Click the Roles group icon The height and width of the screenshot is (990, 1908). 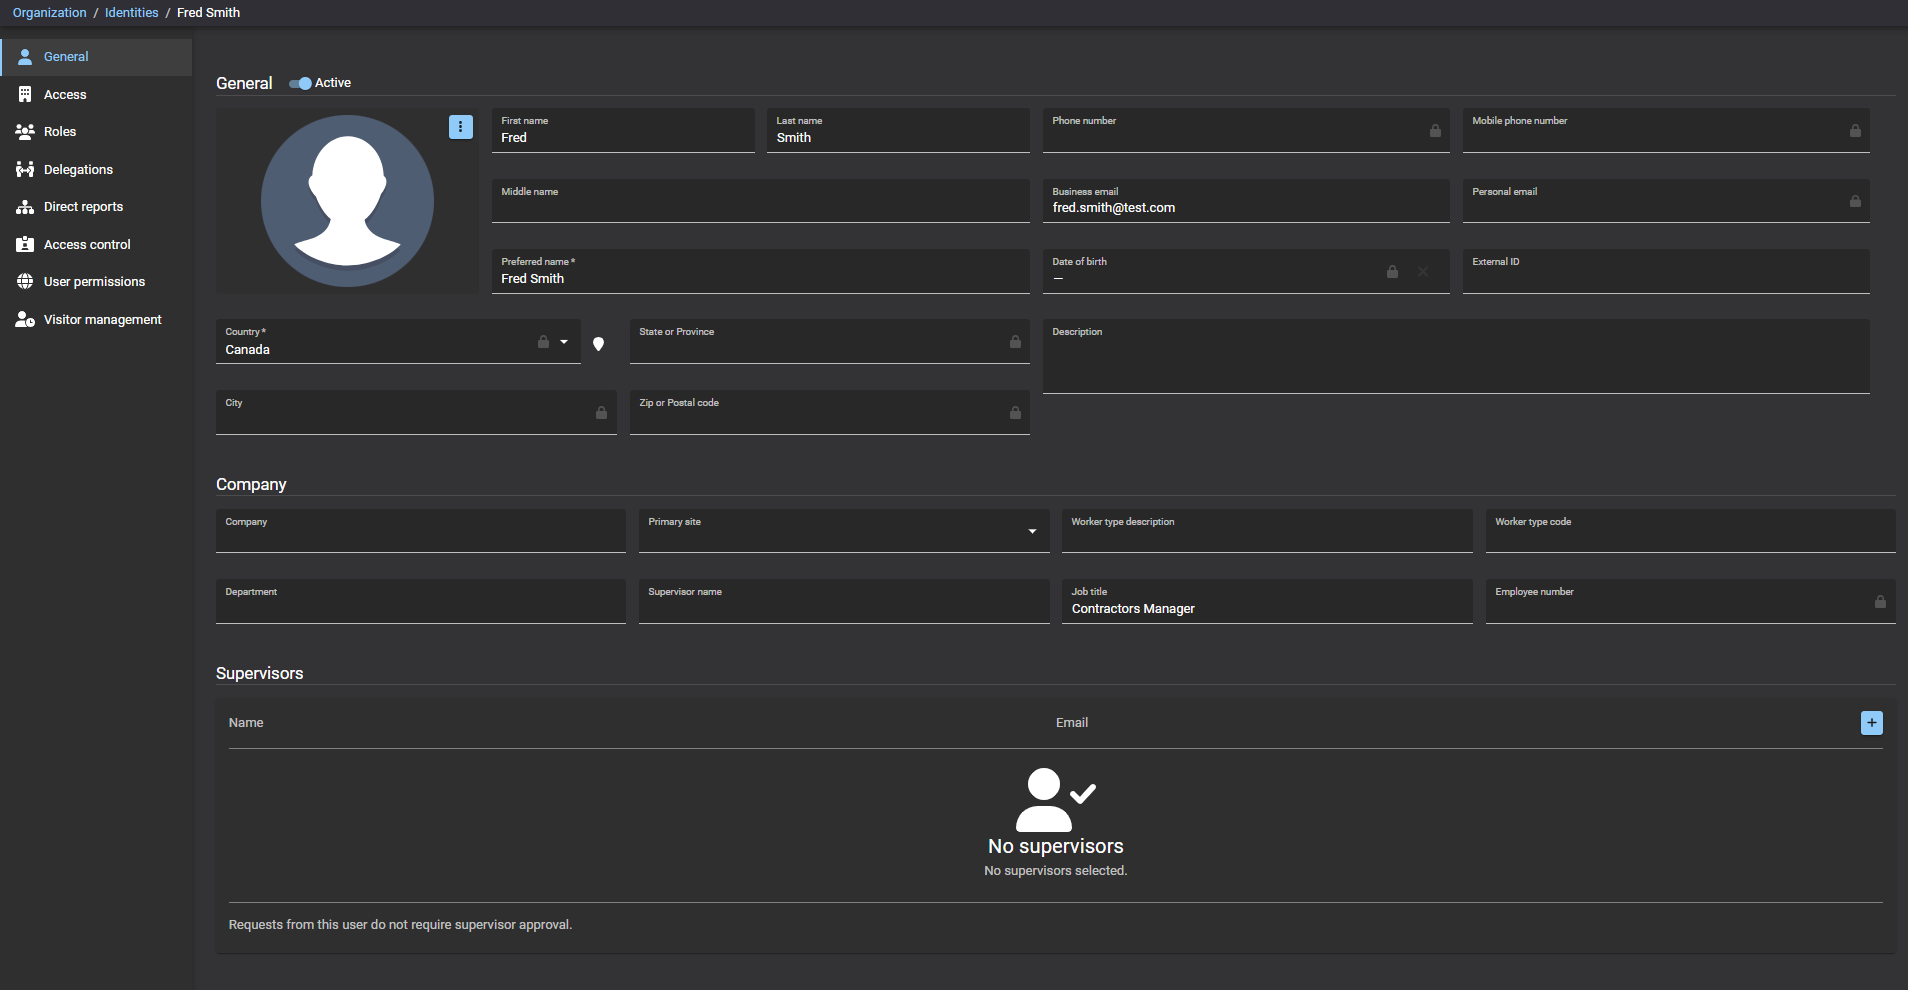click(25, 132)
